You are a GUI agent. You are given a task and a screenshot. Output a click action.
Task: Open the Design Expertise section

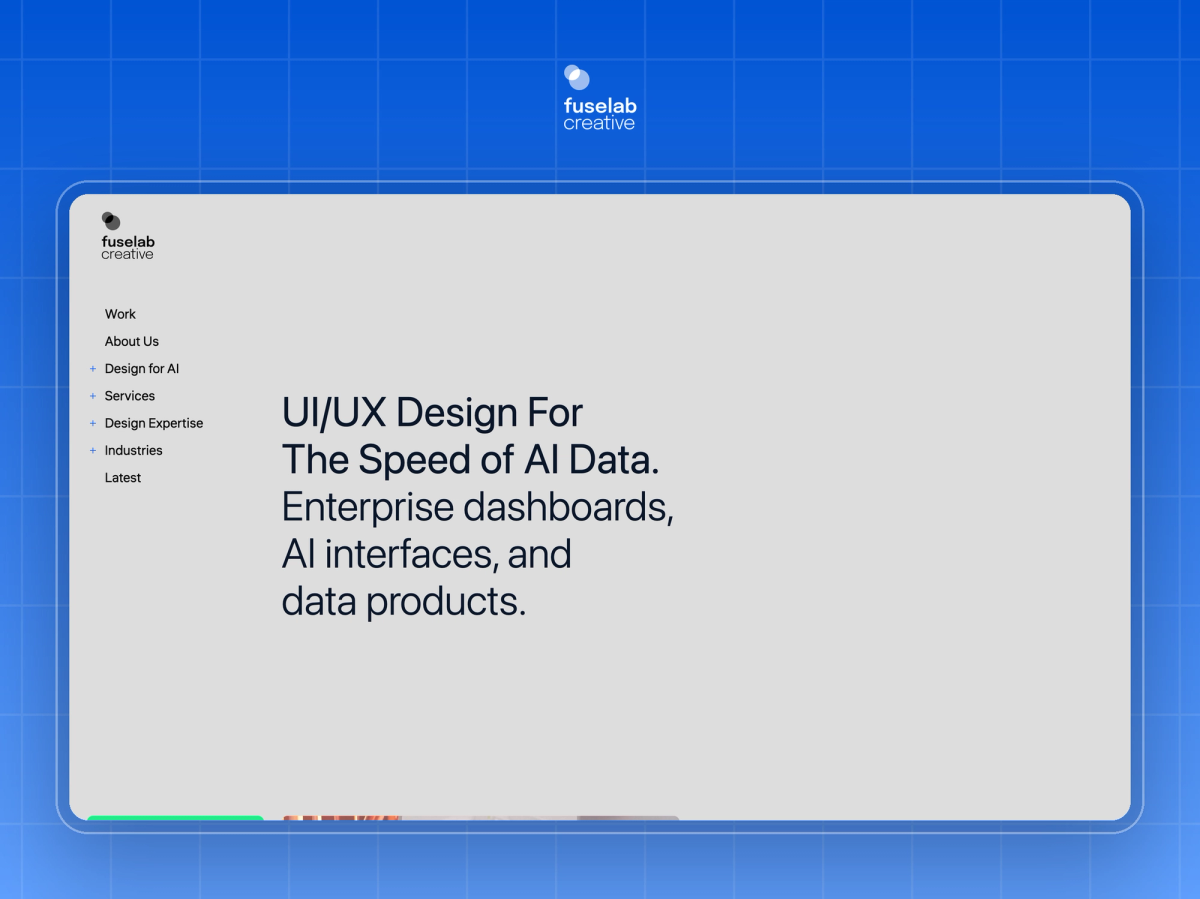[x=154, y=423]
